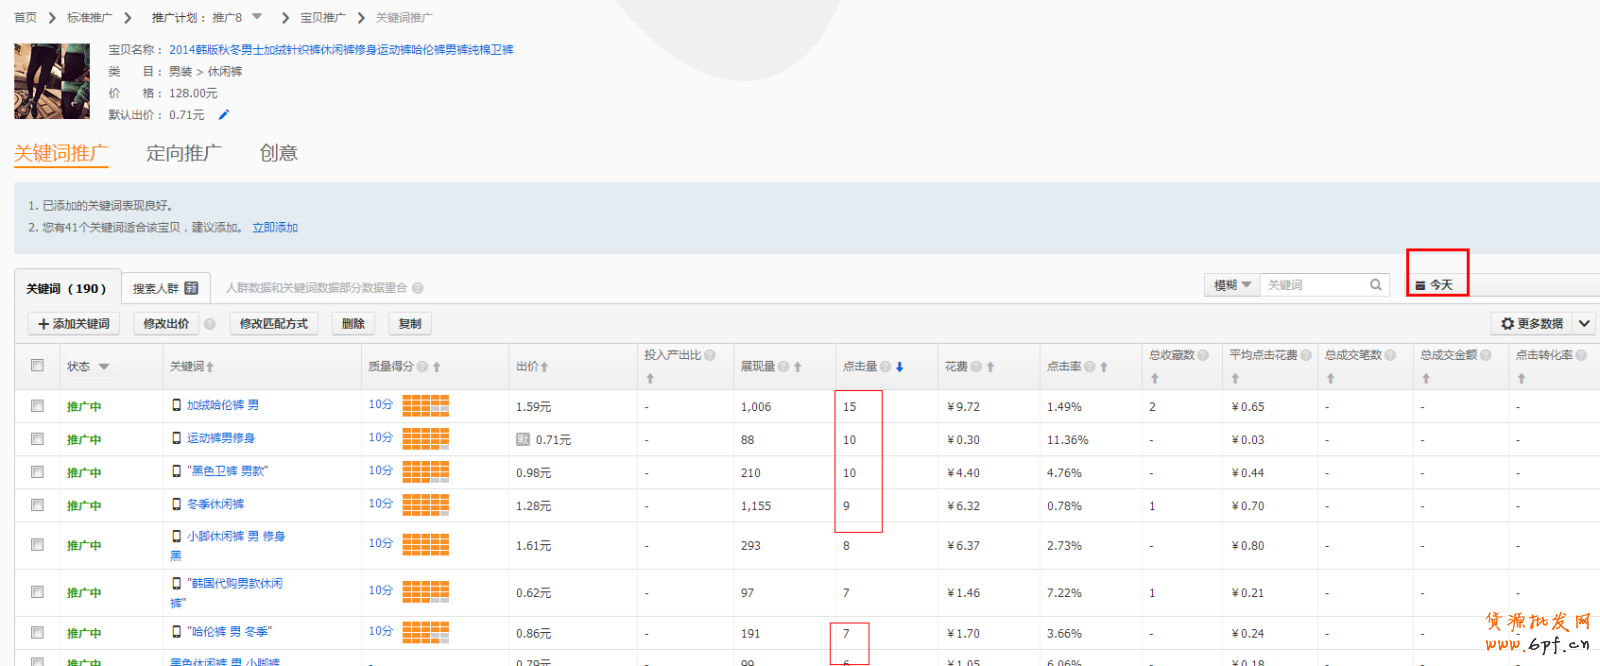Tick the select-all checkbox in table header
The width and height of the screenshot is (1600, 666).
click(x=37, y=366)
